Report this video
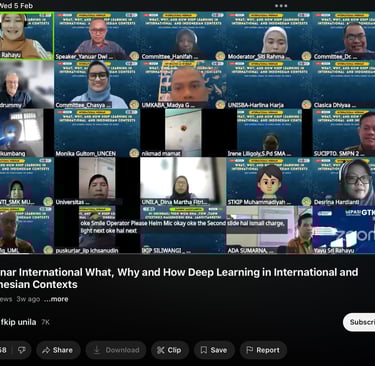Viewport: 375px width, 366px height. click(263, 350)
